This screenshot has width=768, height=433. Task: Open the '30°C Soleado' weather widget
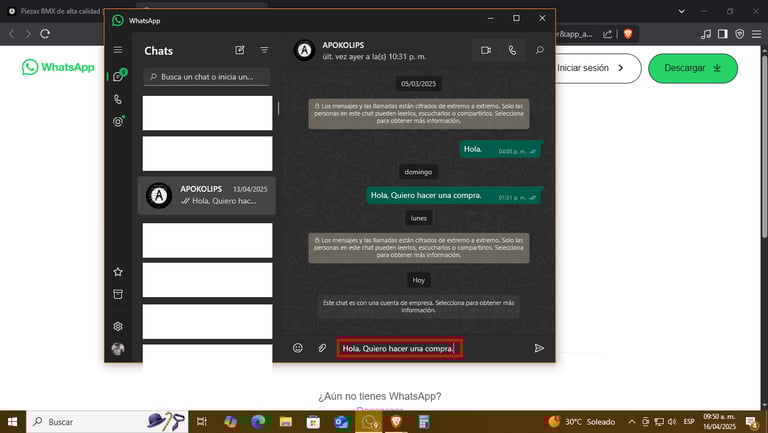(581, 422)
